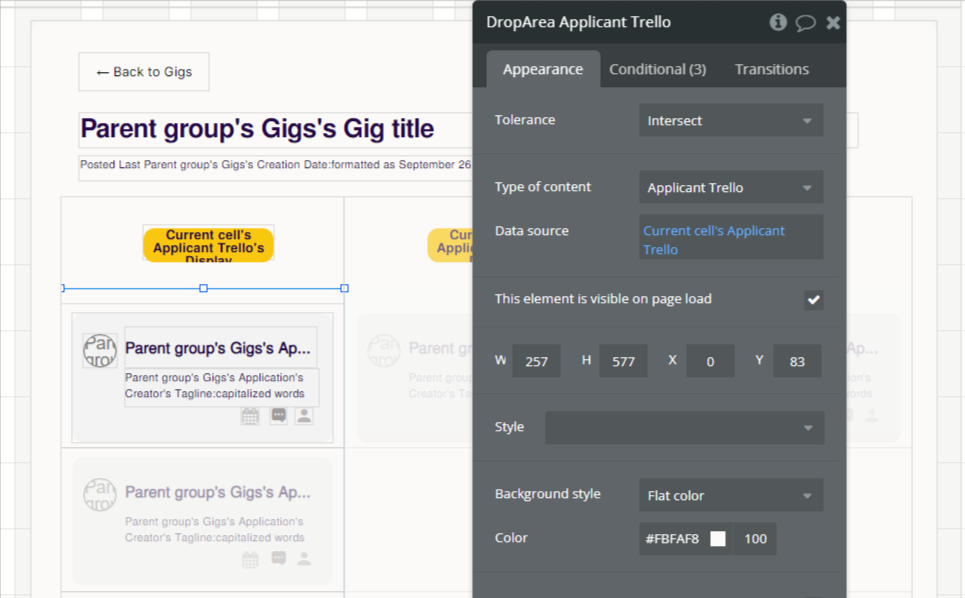Click the faded calendar icon in second-row card

(250, 560)
